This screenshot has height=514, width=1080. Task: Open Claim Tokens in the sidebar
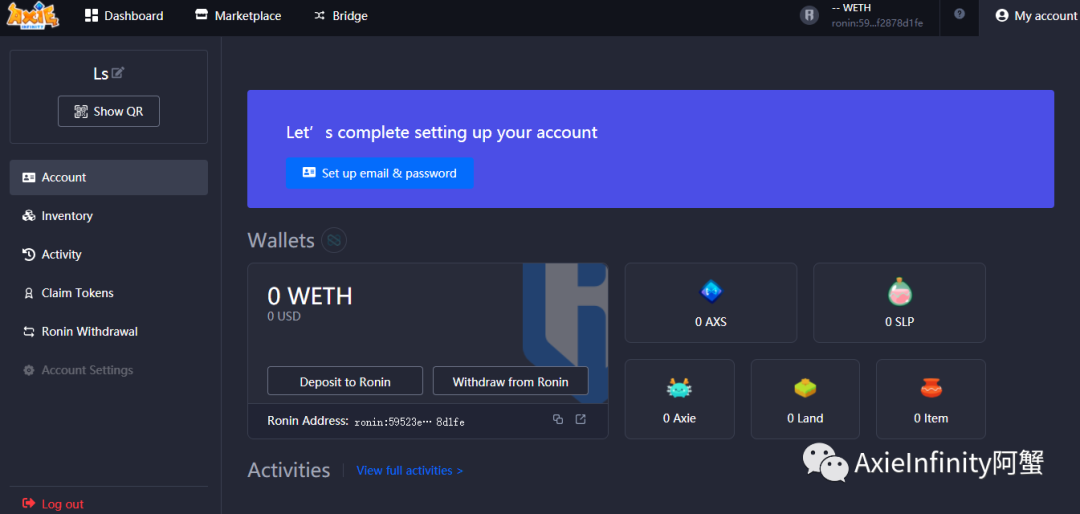point(109,293)
